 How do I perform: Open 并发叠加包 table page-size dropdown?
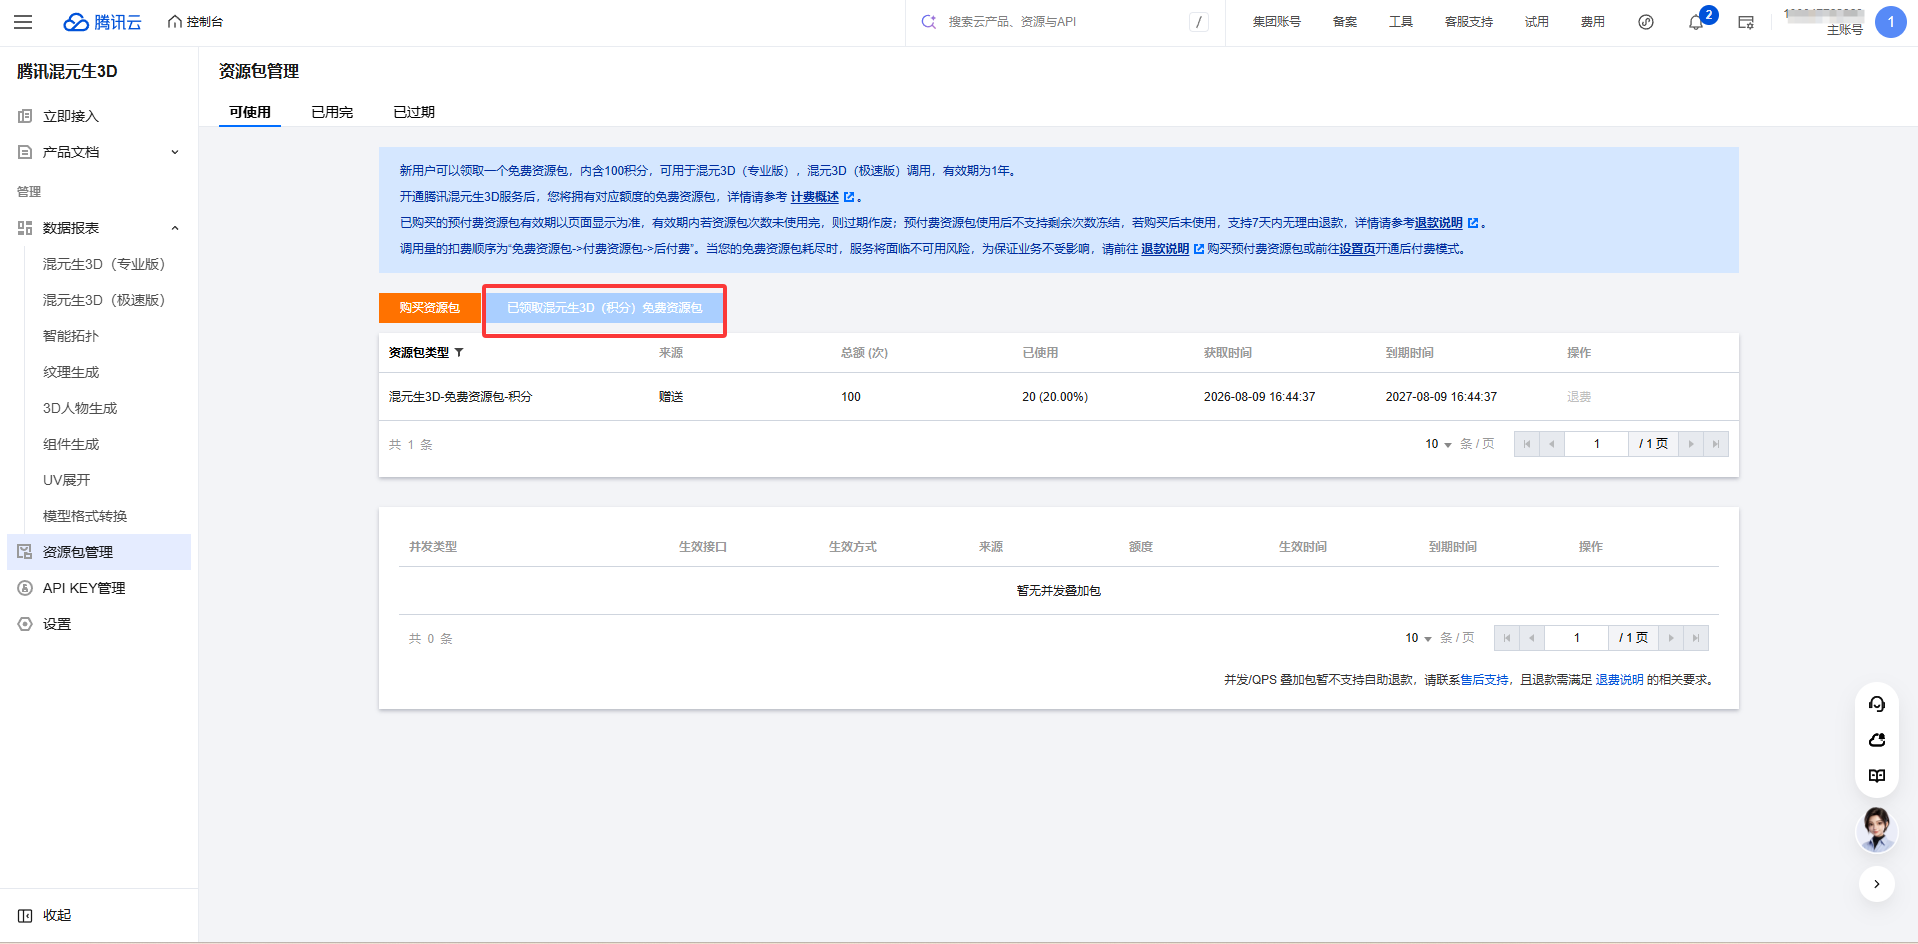(x=1418, y=638)
